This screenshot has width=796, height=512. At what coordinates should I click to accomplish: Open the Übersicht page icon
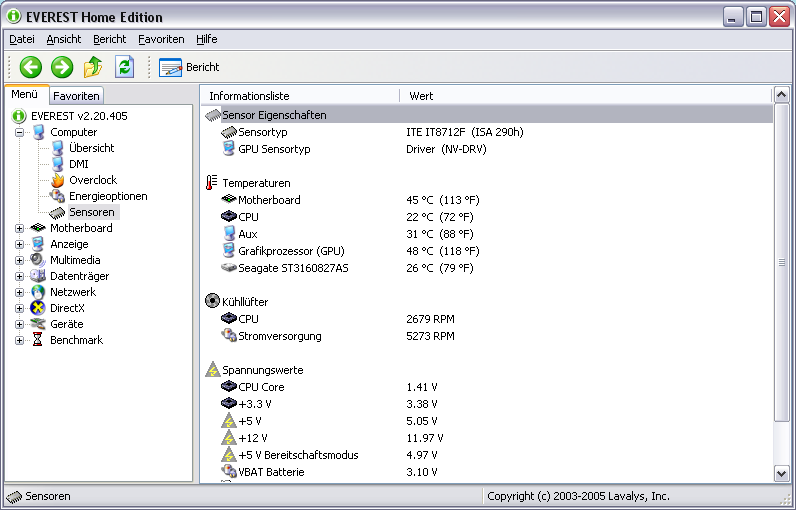(57, 148)
